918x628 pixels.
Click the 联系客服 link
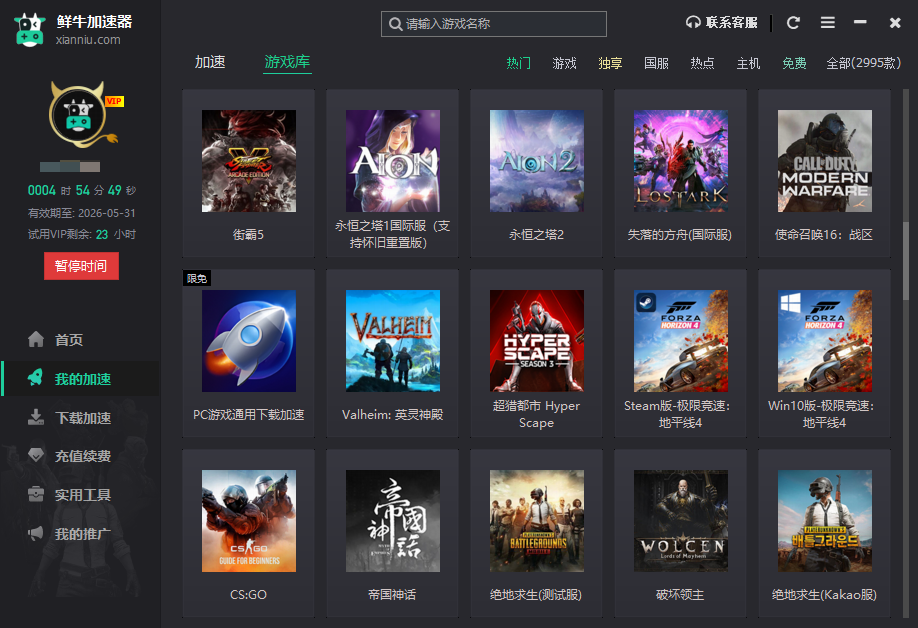tap(732, 22)
